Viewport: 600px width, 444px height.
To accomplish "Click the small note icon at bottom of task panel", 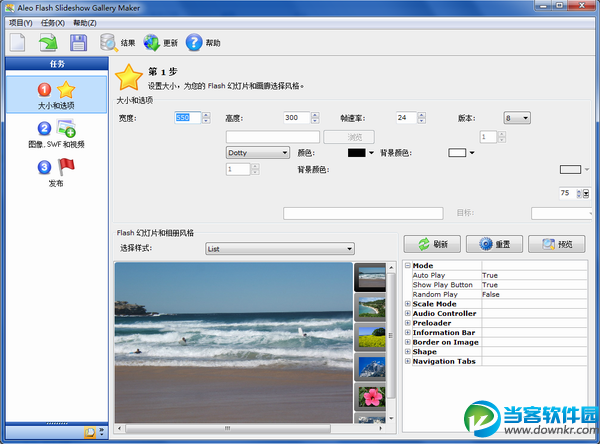I will tap(90, 433).
